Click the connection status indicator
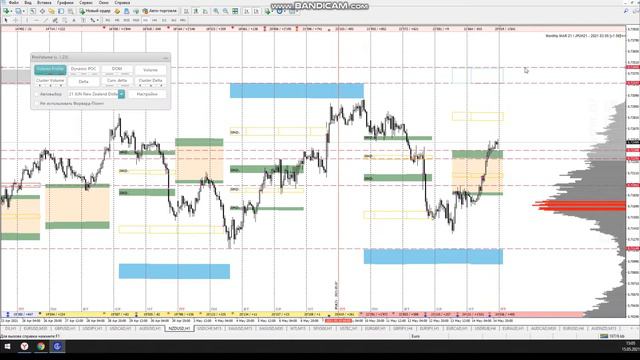Image resolution: width=640 pixels, height=360 pixels. tap(612, 336)
